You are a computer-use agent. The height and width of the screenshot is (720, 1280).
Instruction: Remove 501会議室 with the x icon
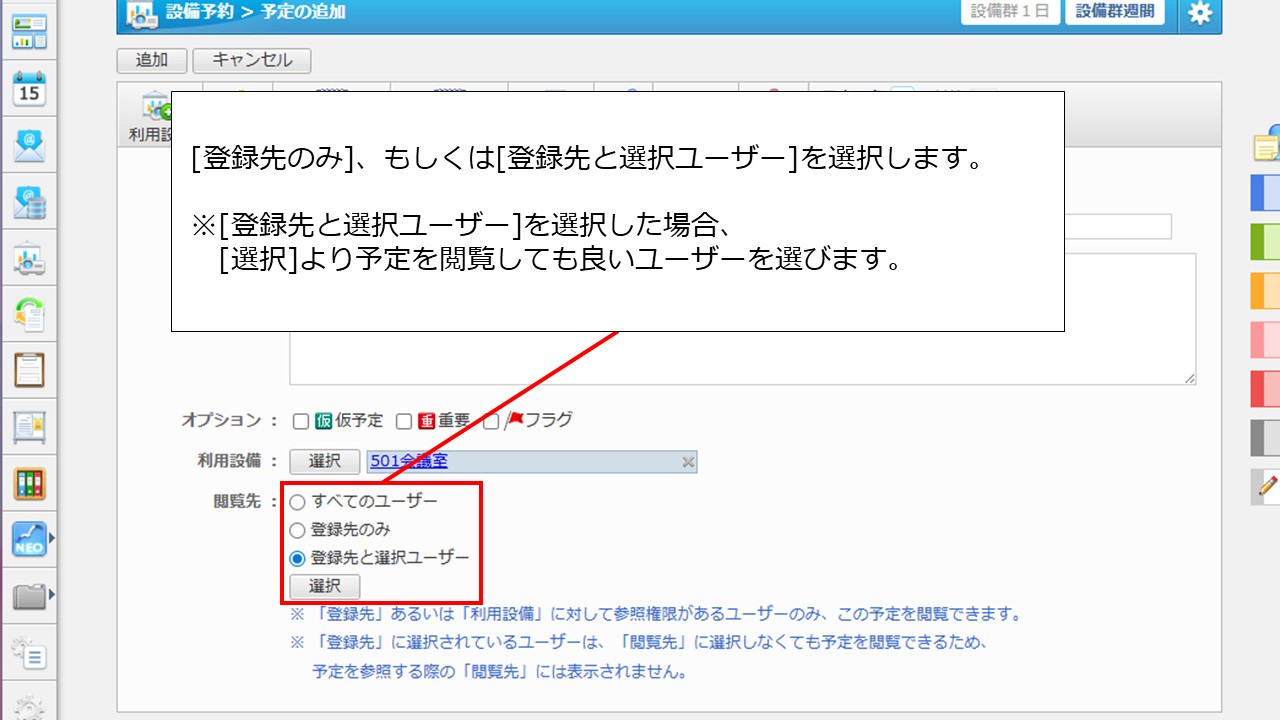point(688,462)
